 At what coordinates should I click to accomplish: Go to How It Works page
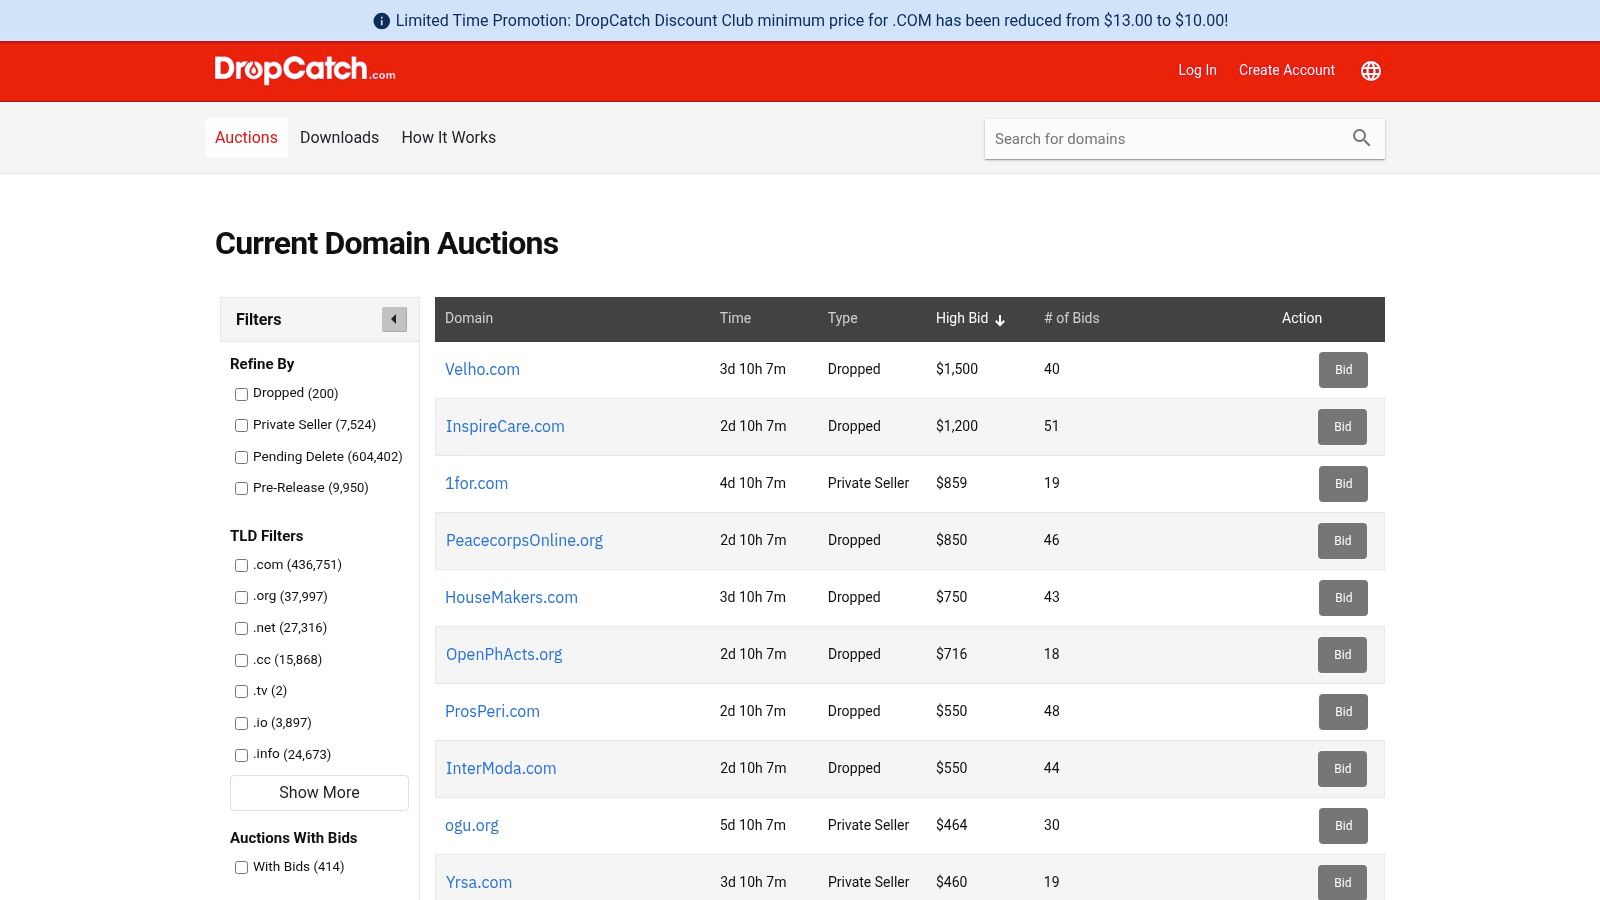pos(448,138)
